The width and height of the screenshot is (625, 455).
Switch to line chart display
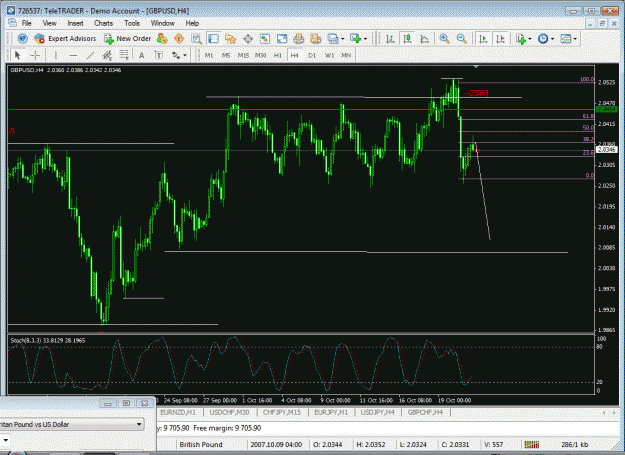(425, 39)
